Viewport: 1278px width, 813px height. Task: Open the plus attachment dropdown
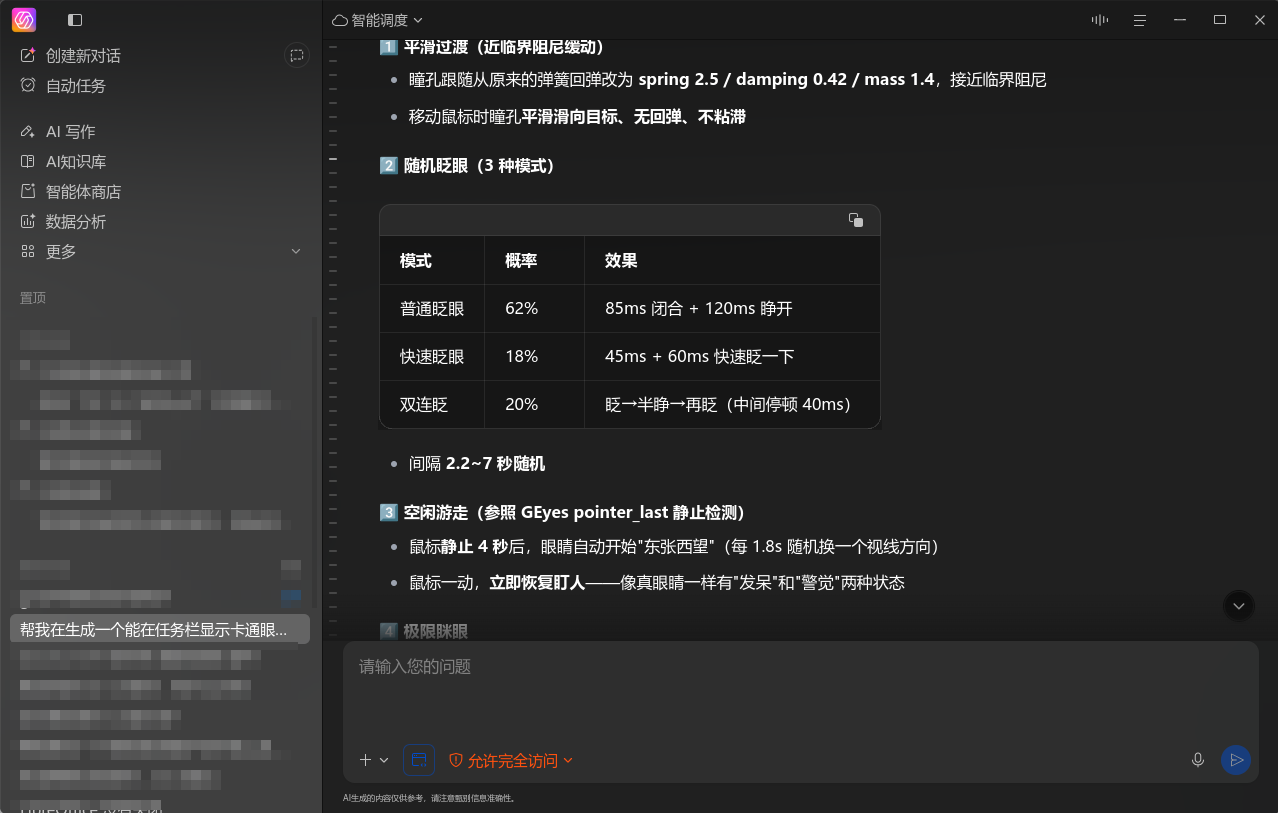(x=373, y=760)
